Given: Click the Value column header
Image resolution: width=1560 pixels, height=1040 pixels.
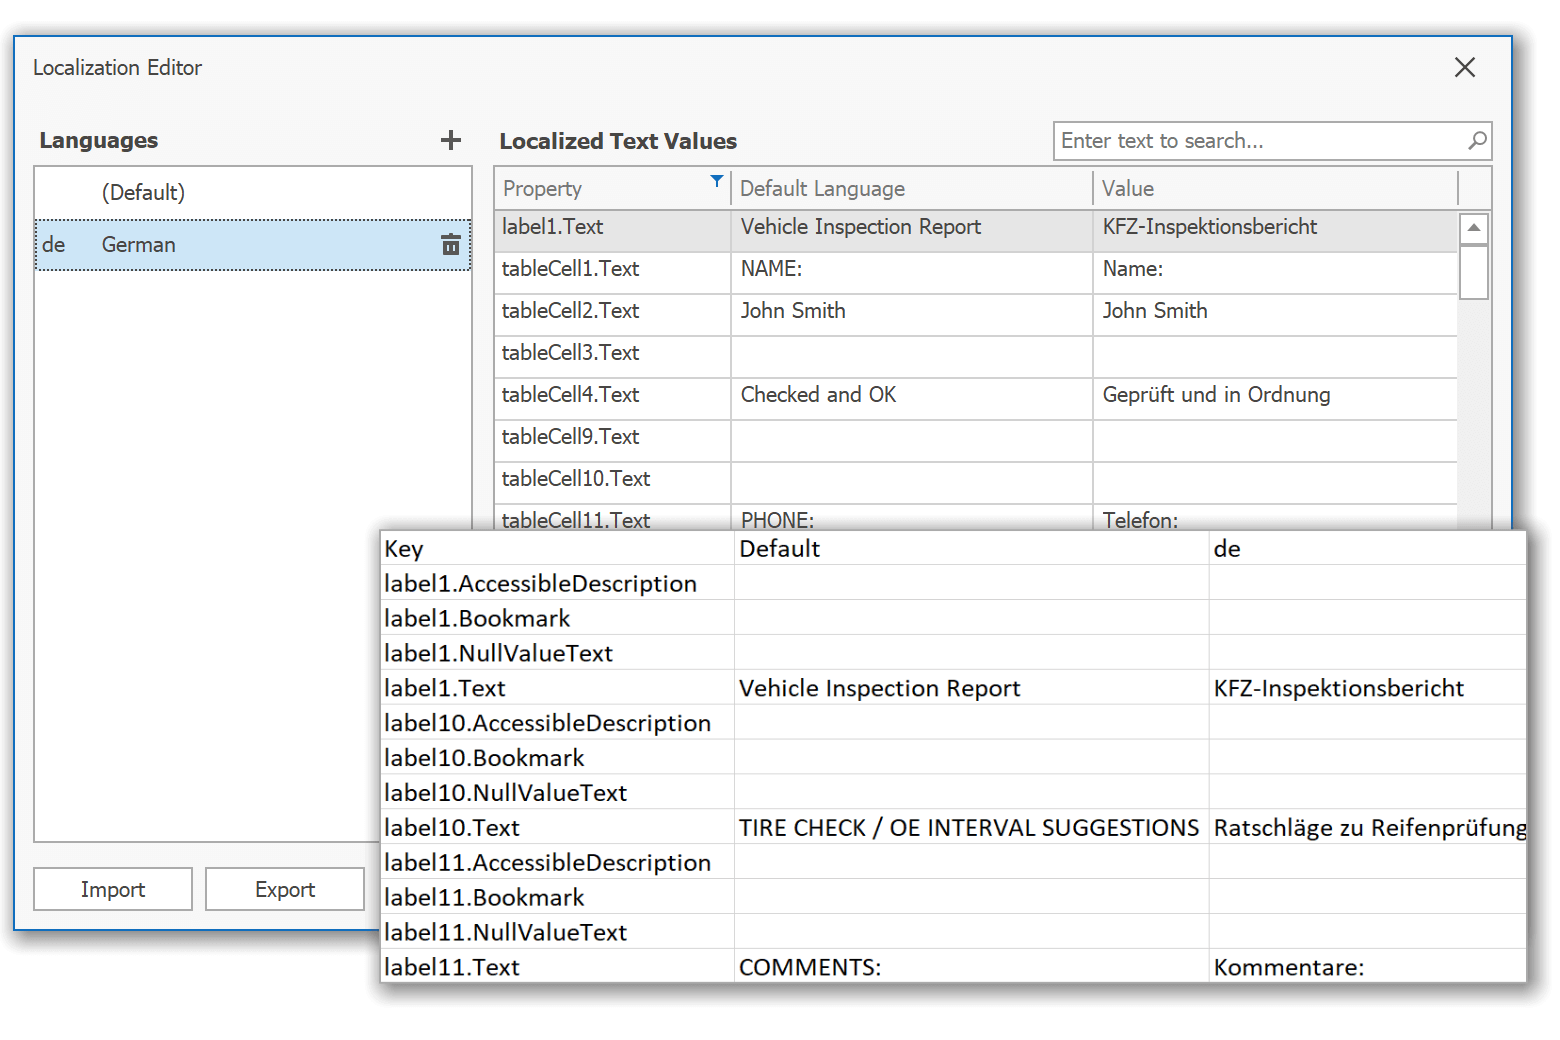Looking at the screenshot, I should point(1128,188).
